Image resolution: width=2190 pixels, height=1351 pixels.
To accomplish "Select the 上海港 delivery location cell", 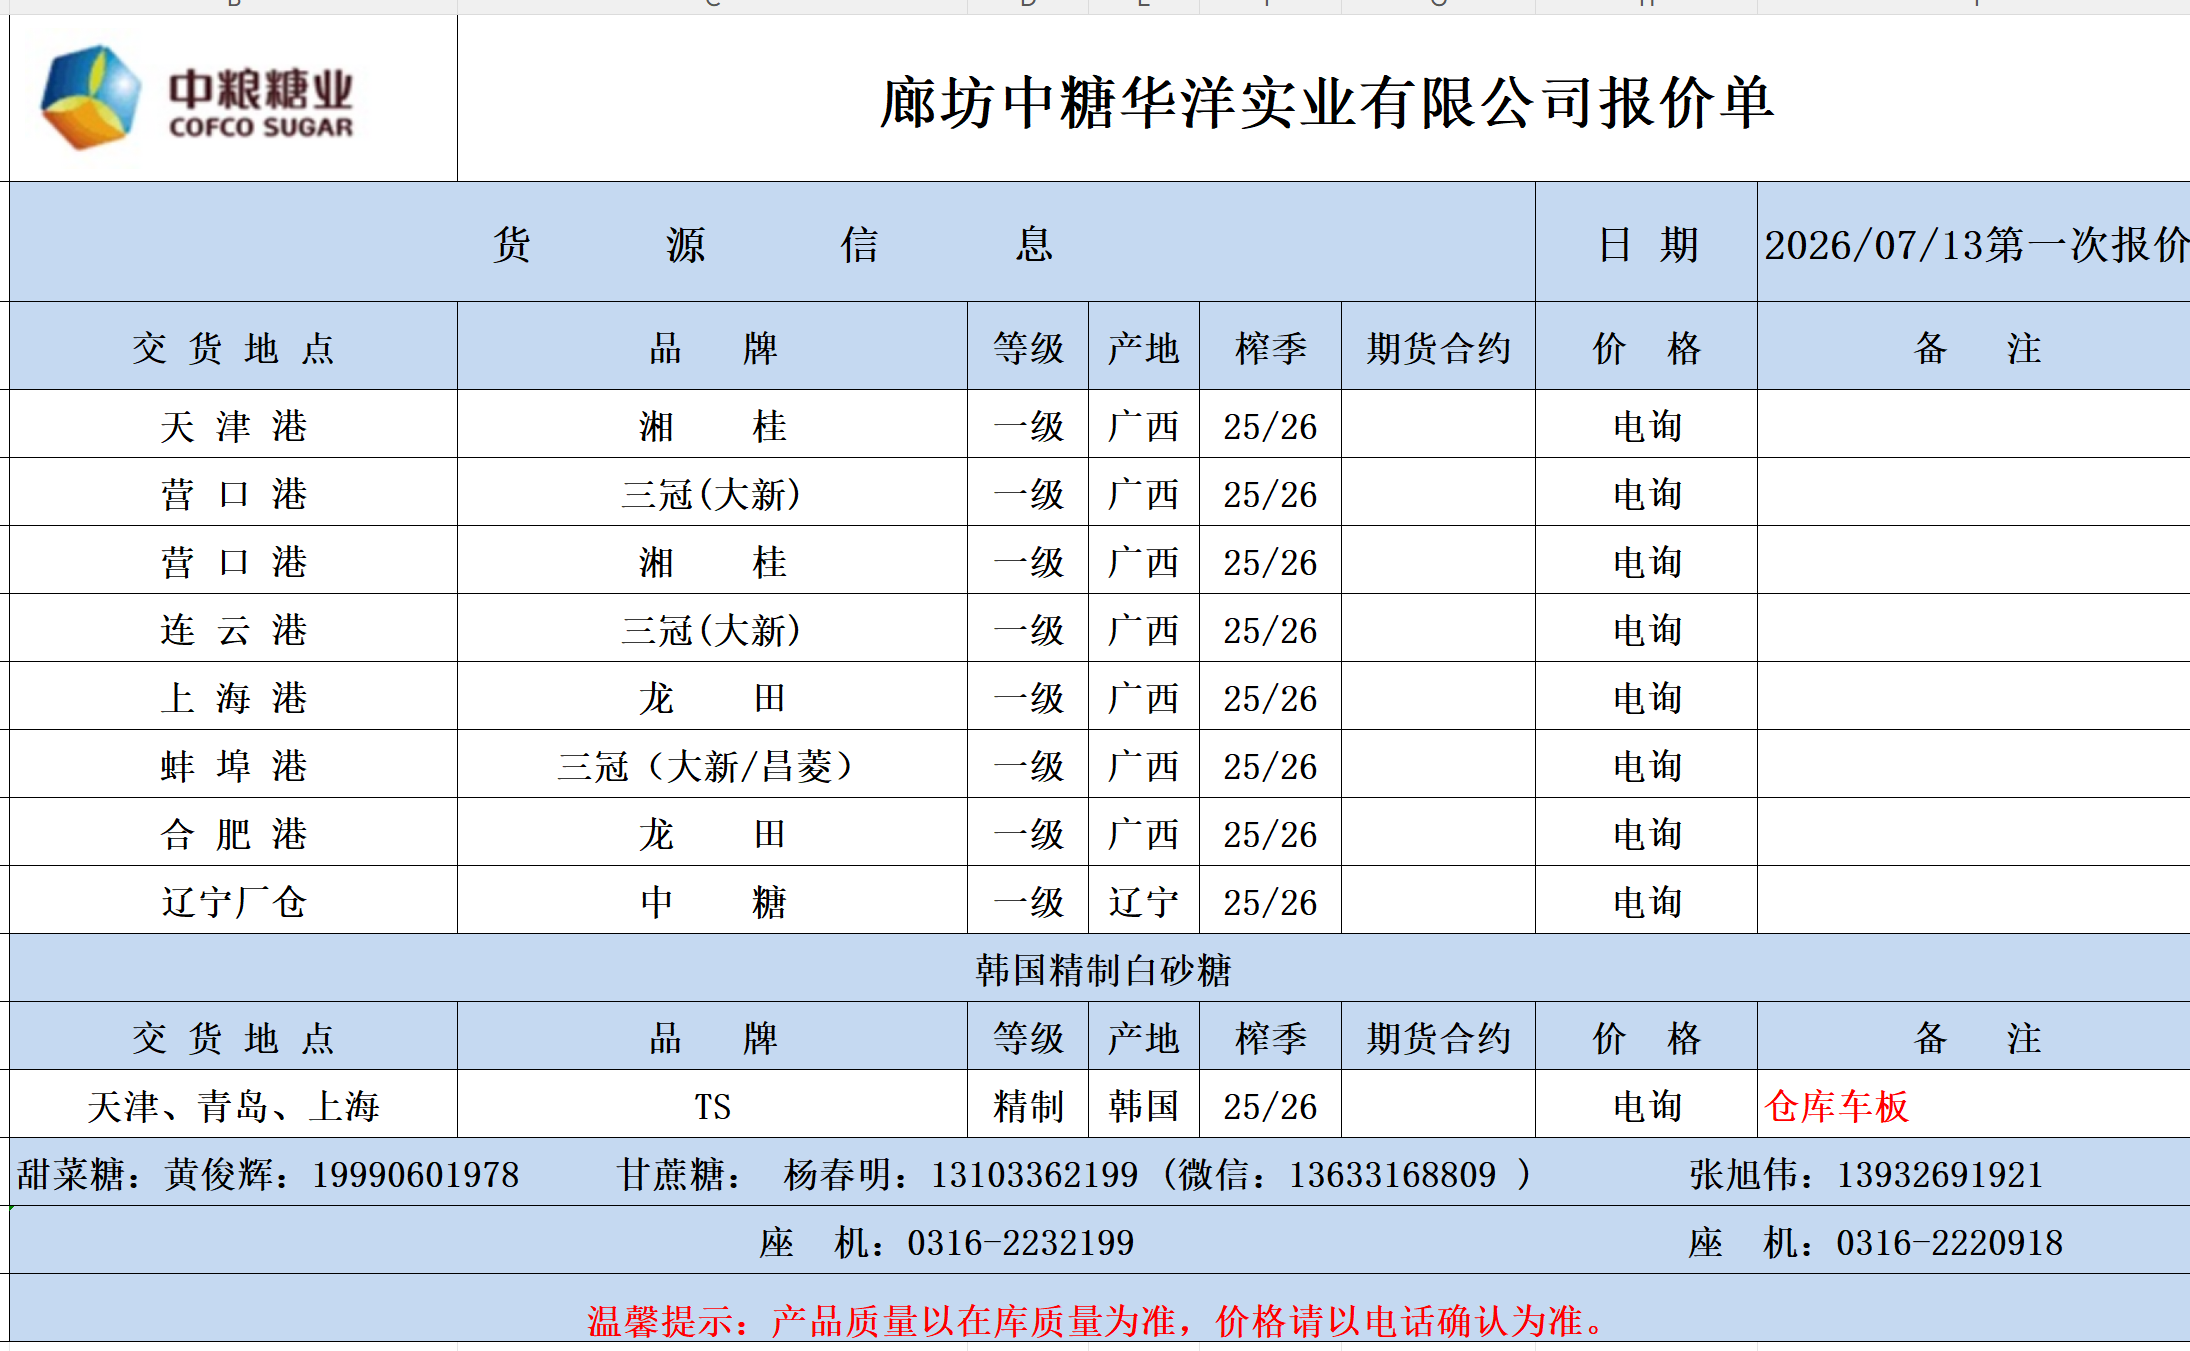I will coord(233,697).
